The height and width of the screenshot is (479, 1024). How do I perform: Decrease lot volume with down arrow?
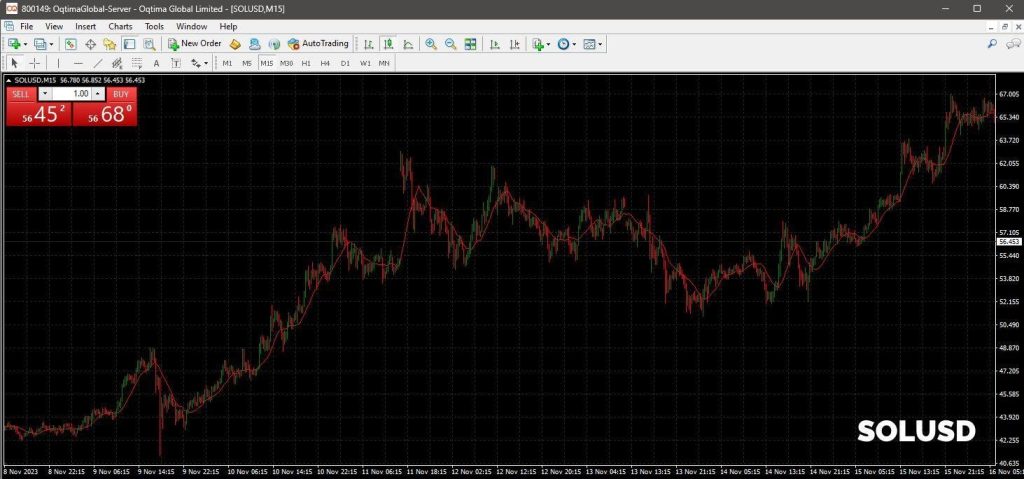44,93
